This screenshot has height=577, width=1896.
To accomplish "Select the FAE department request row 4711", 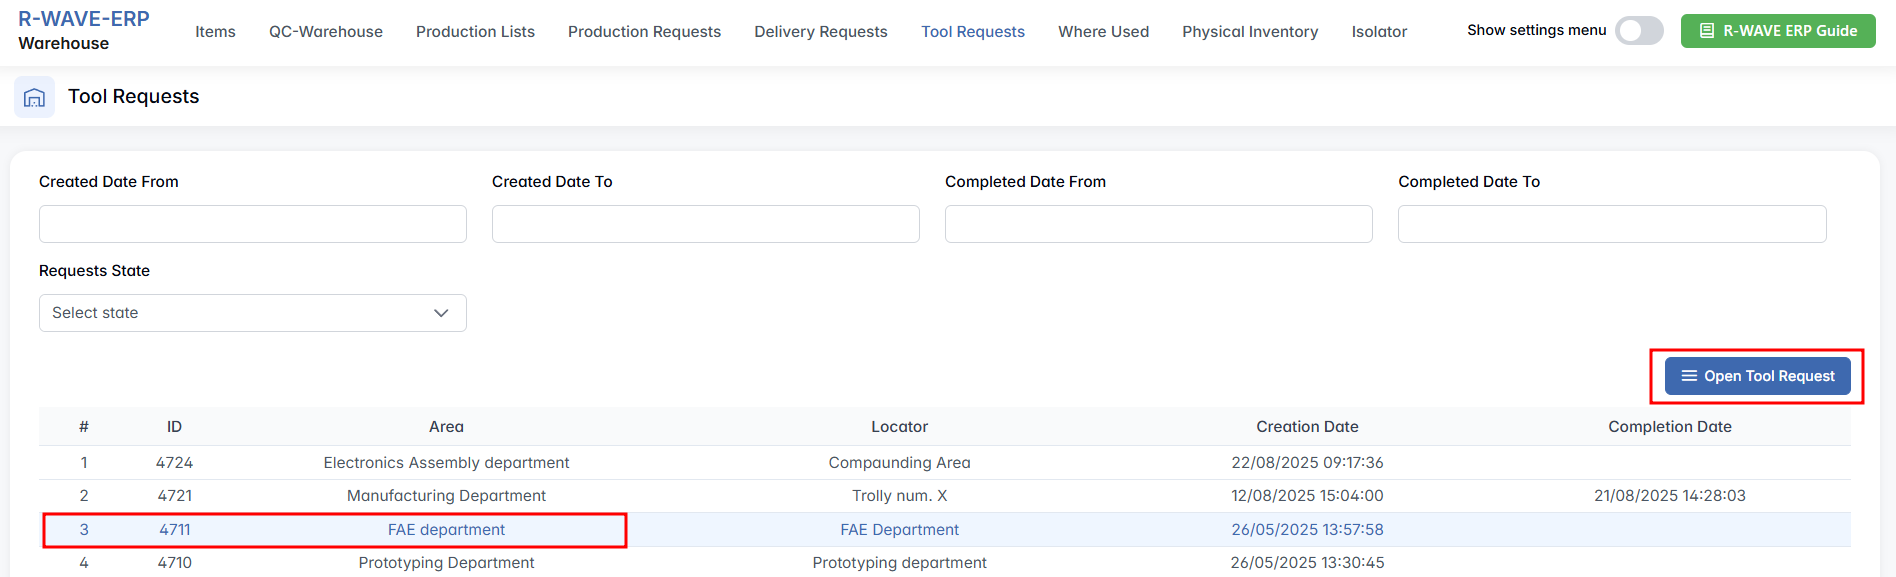I will (x=446, y=530).
